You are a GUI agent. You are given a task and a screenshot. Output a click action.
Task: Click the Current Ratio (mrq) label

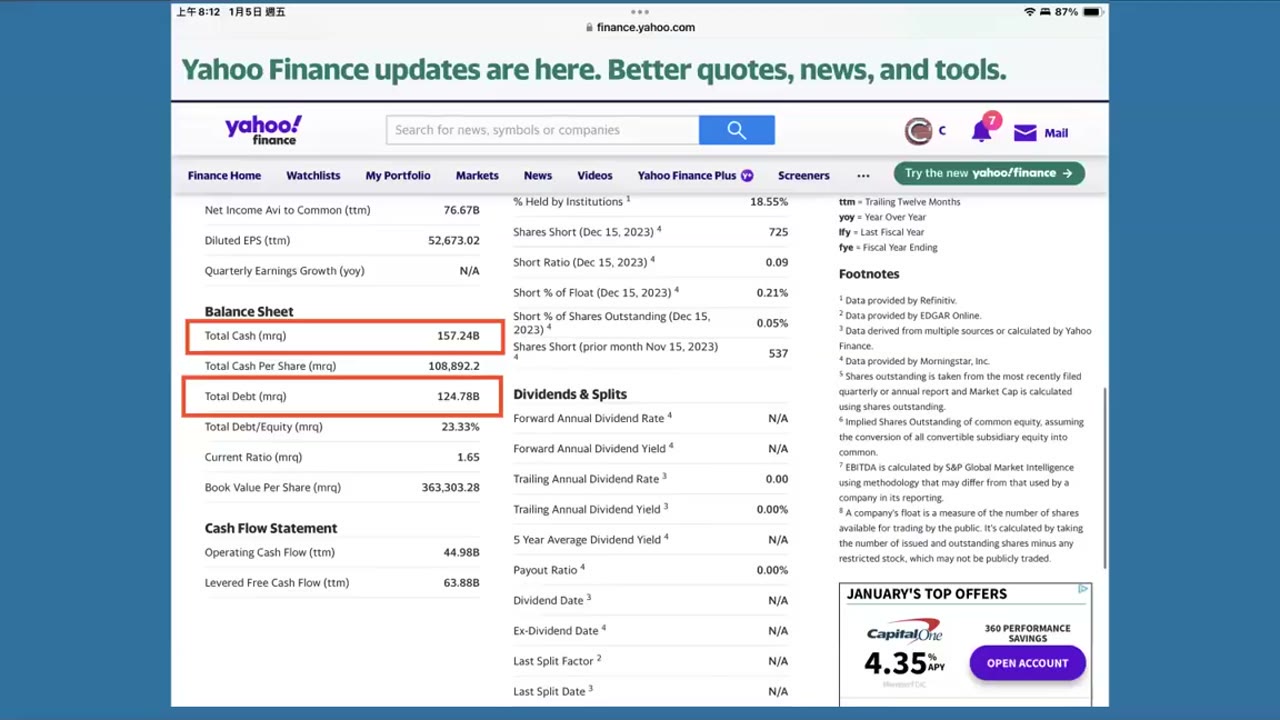(x=253, y=457)
